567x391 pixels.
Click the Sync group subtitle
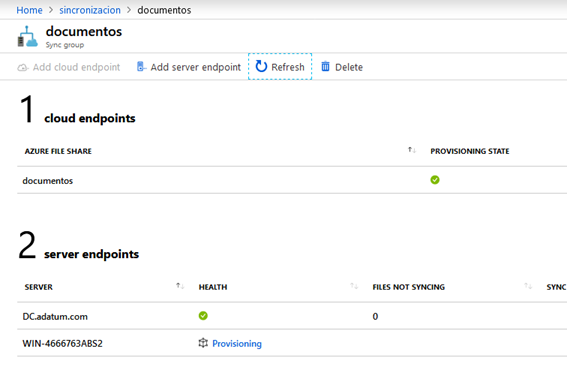(65, 45)
